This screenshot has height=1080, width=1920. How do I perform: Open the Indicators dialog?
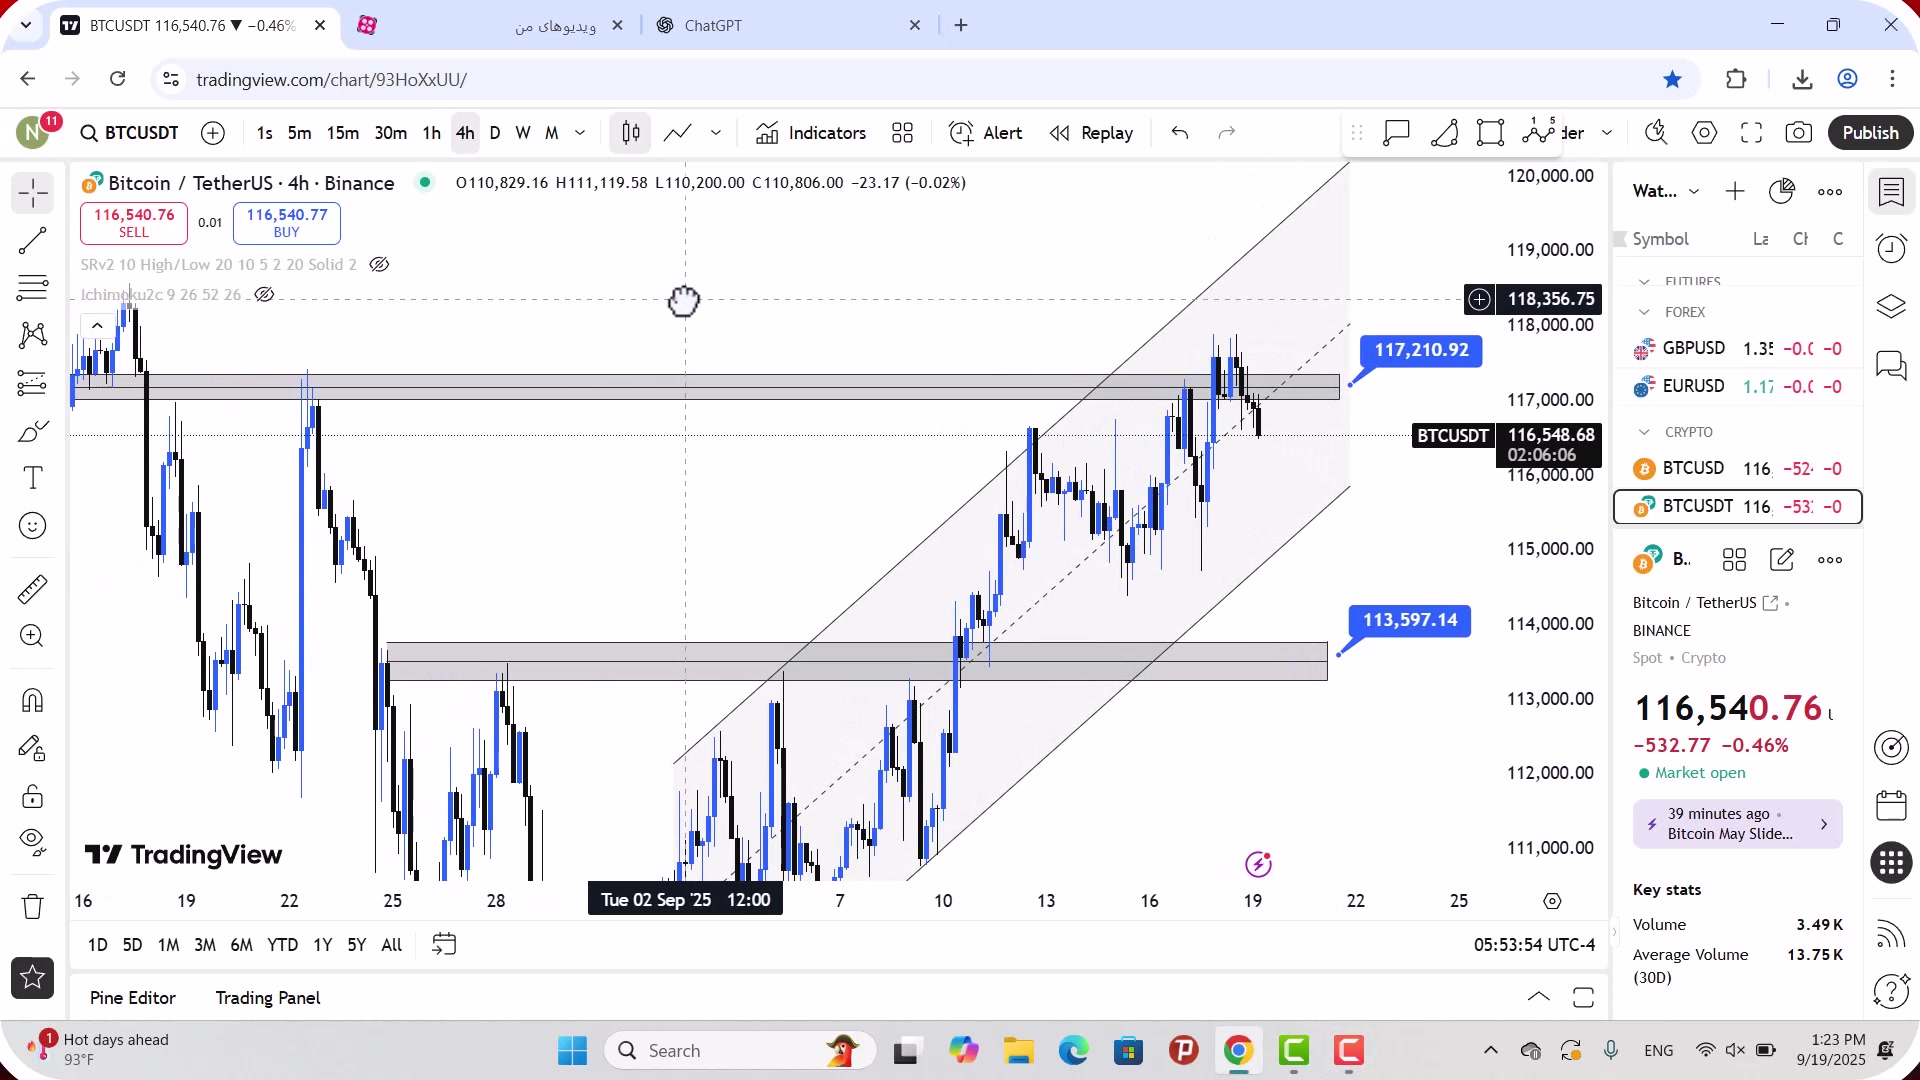tap(811, 133)
